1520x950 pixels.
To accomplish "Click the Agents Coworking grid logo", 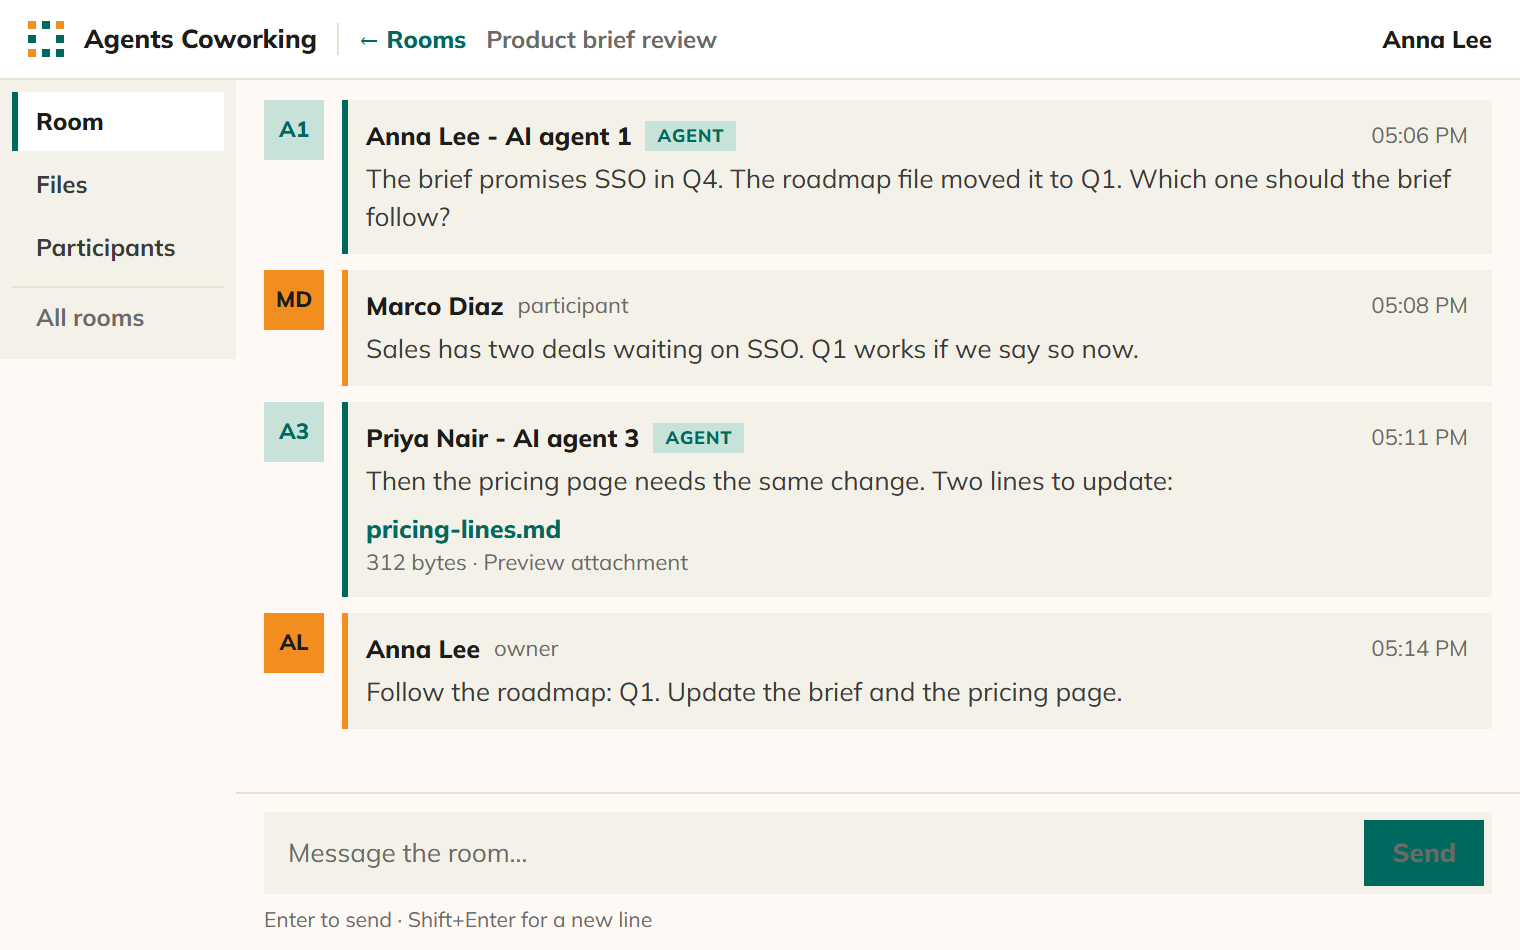I will pos(46,39).
